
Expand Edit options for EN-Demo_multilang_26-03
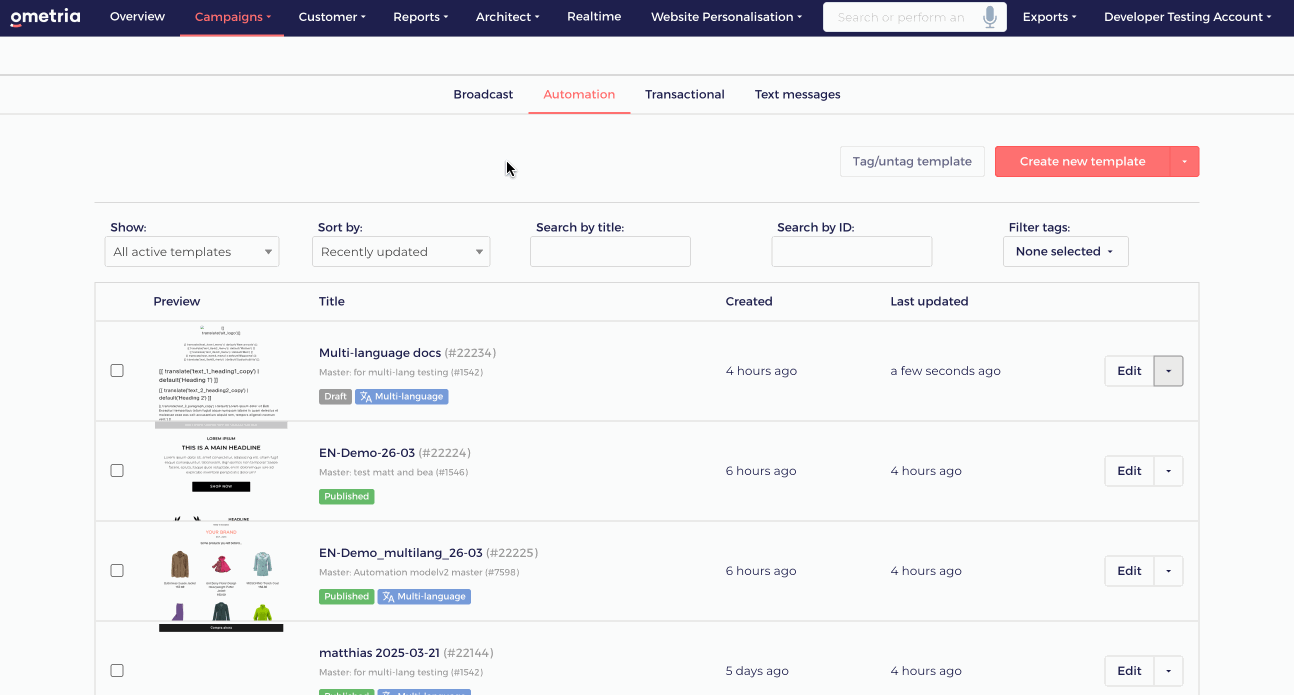click(1169, 571)
